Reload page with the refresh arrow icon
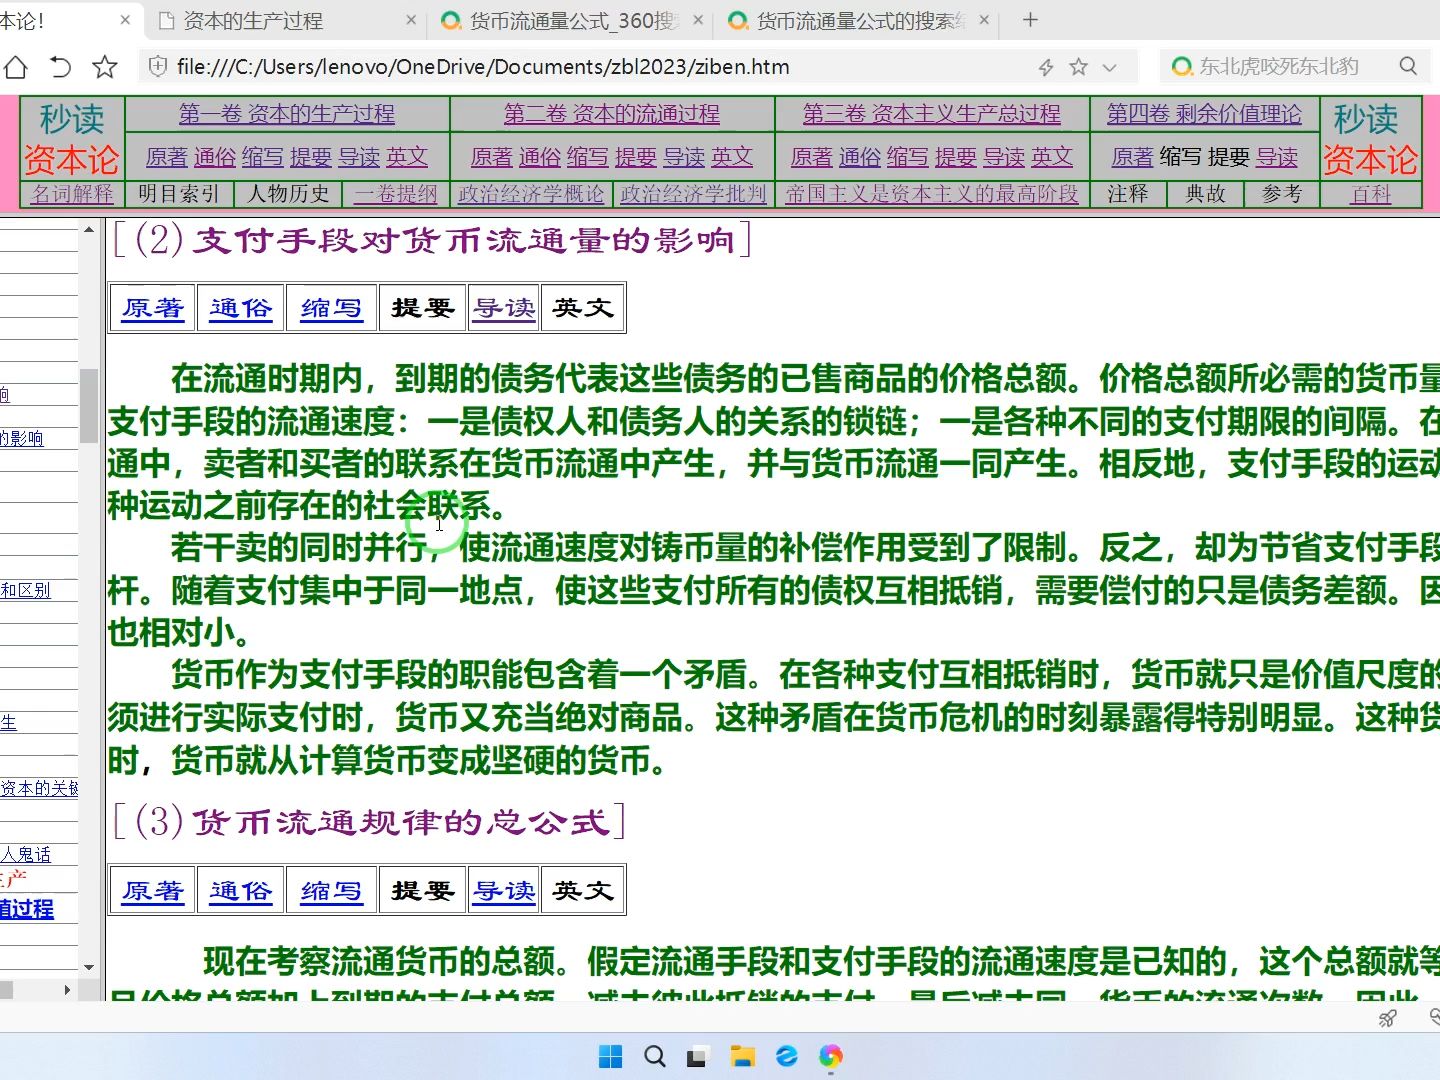1440x1080 pixels. click(x=60, y=67)
